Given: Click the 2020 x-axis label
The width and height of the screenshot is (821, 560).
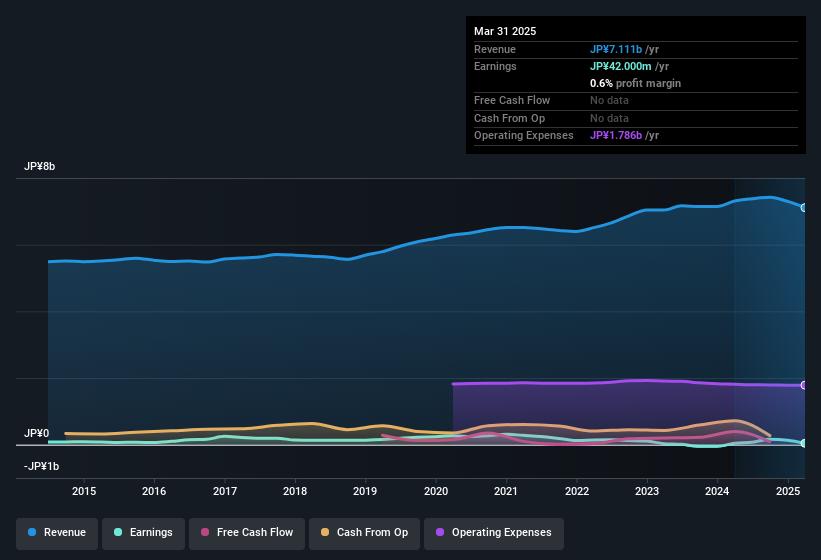Looking at the screenshot, I should pyautogui.click(x=436, y=491).
